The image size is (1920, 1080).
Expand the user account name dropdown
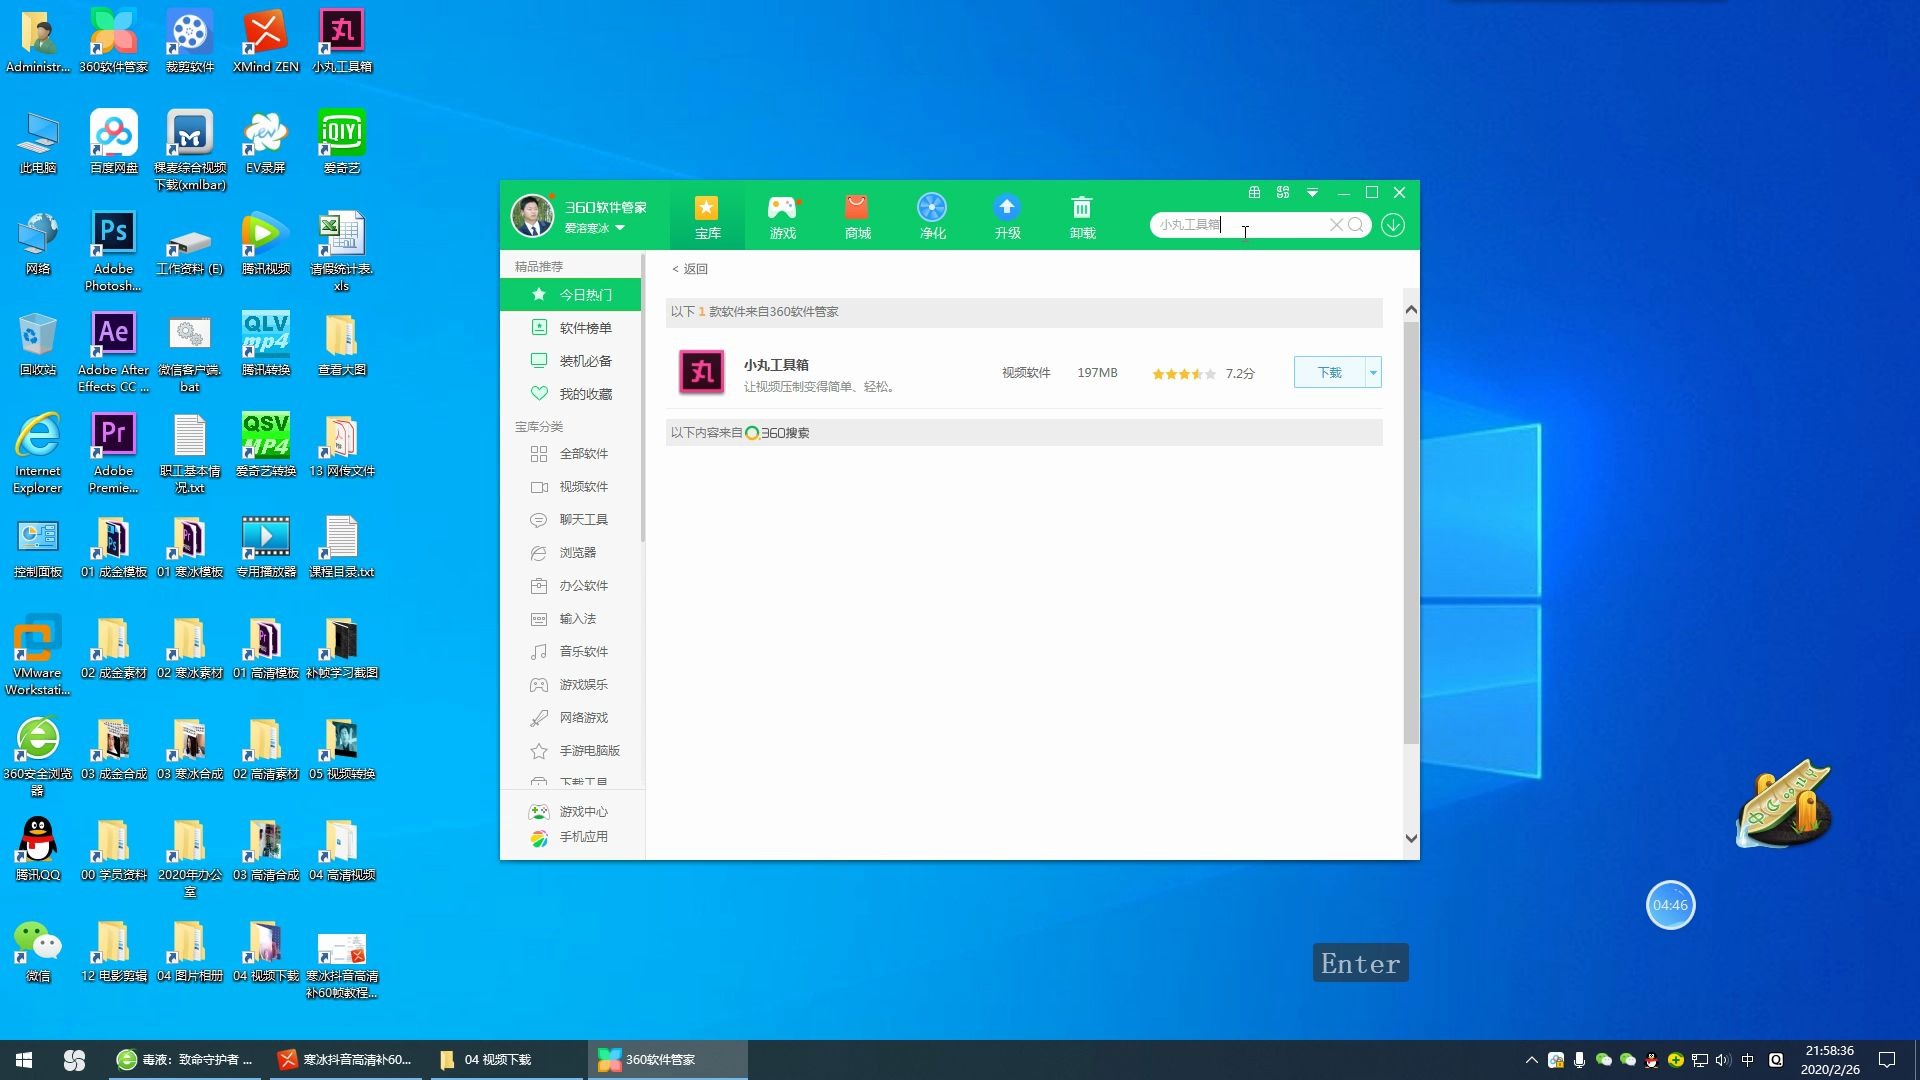click(620, 228)
